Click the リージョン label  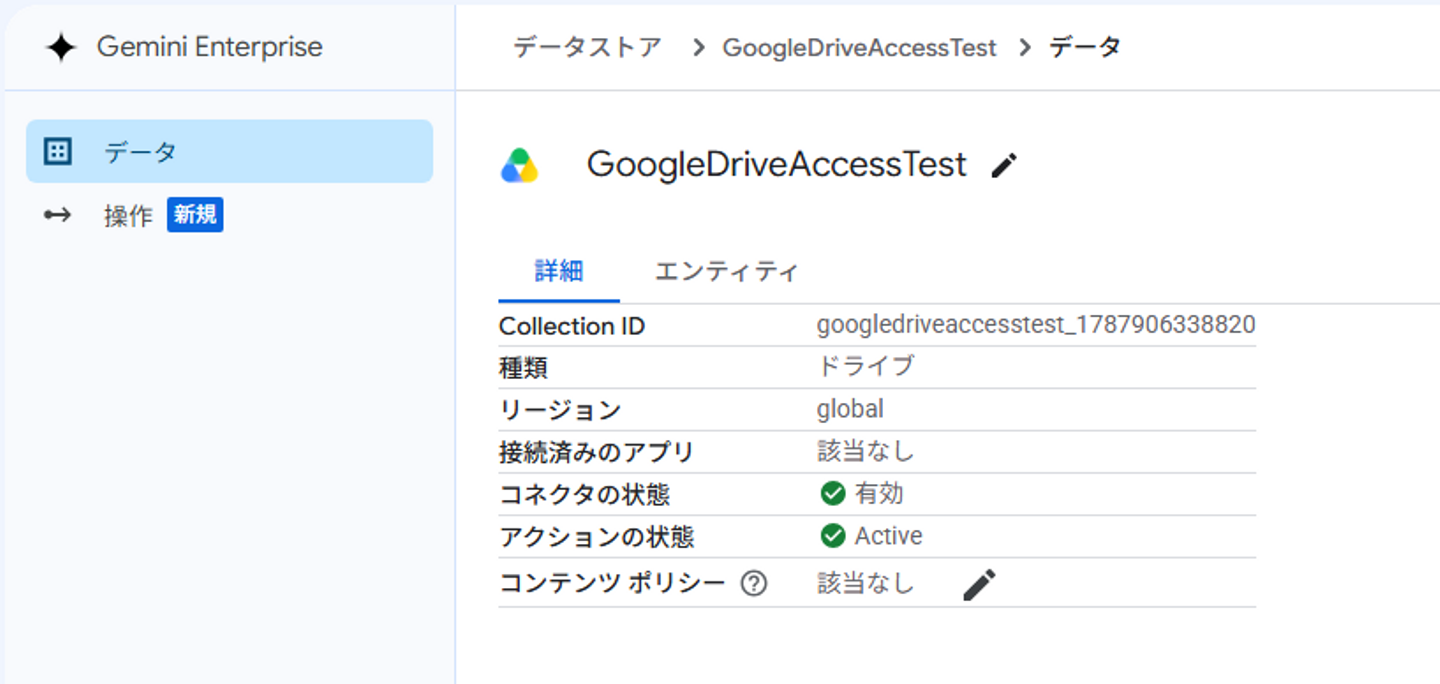coord(560,410)
